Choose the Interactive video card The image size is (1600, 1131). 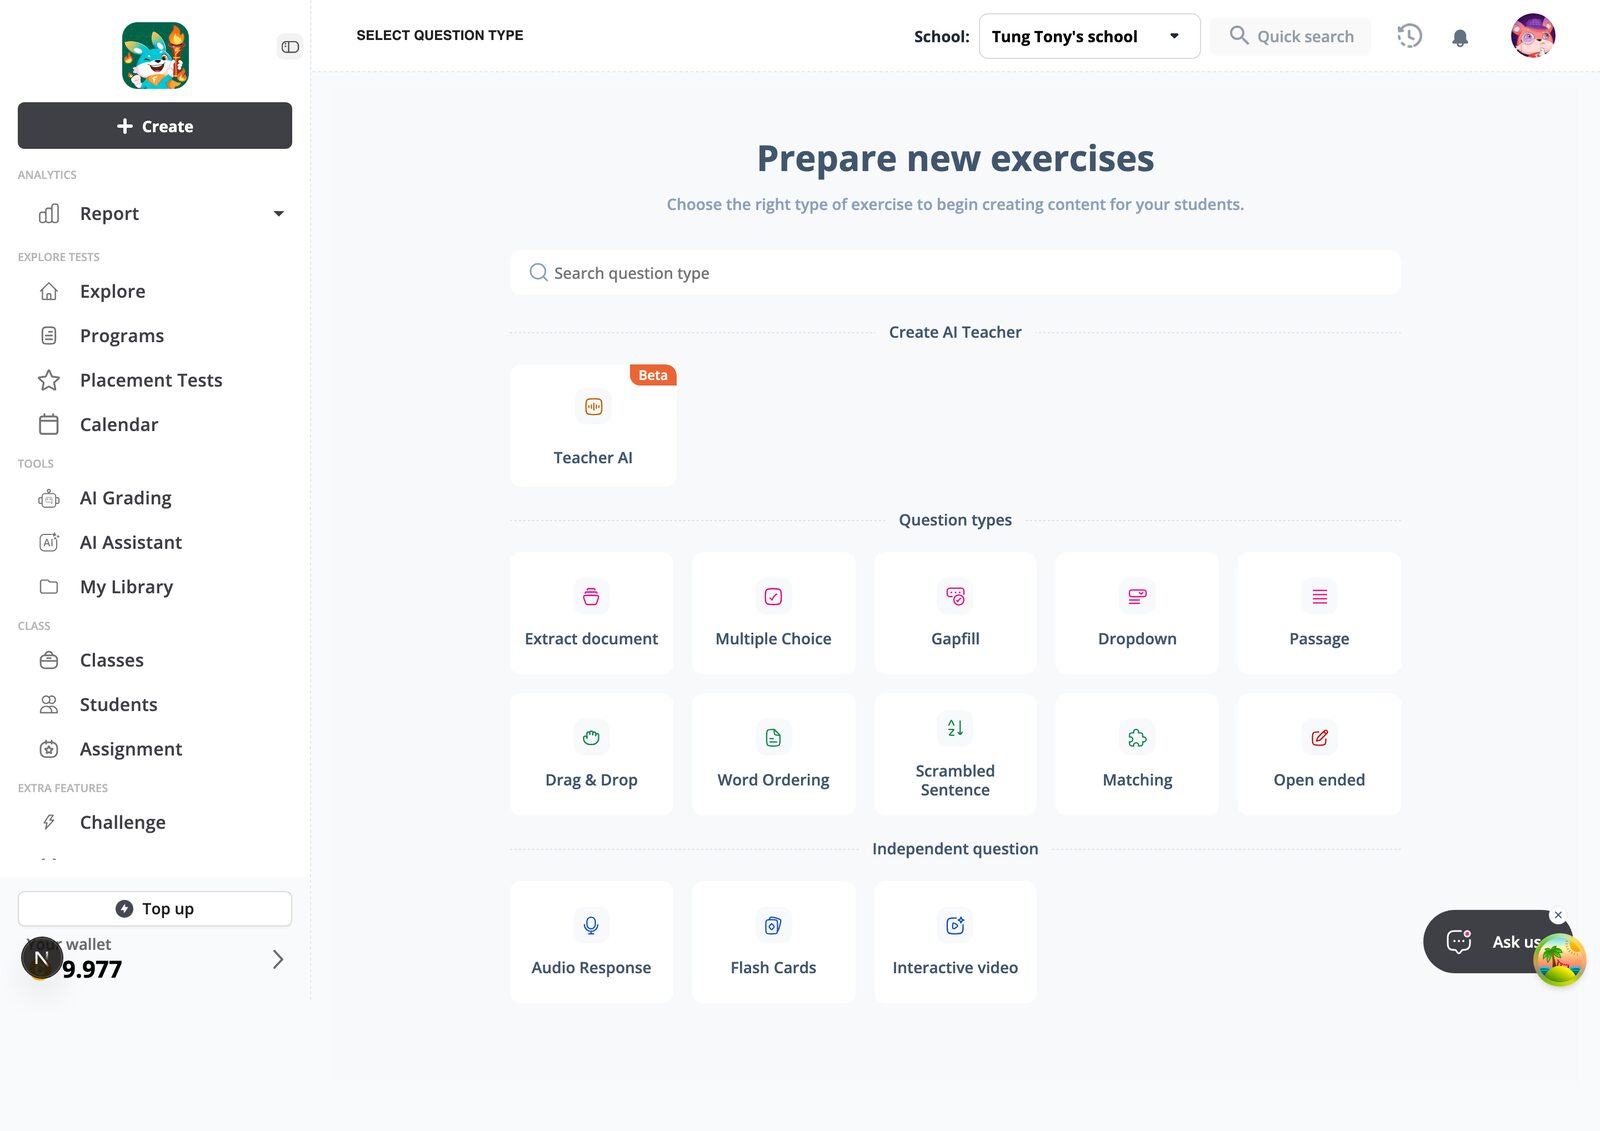click(955, 942)
